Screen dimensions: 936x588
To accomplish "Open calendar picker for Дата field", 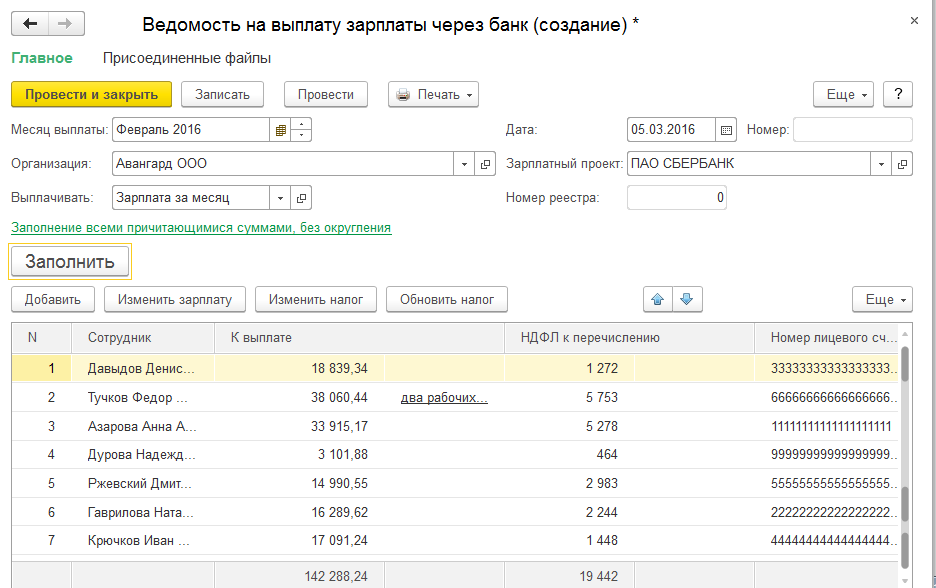I will (727, 130).
